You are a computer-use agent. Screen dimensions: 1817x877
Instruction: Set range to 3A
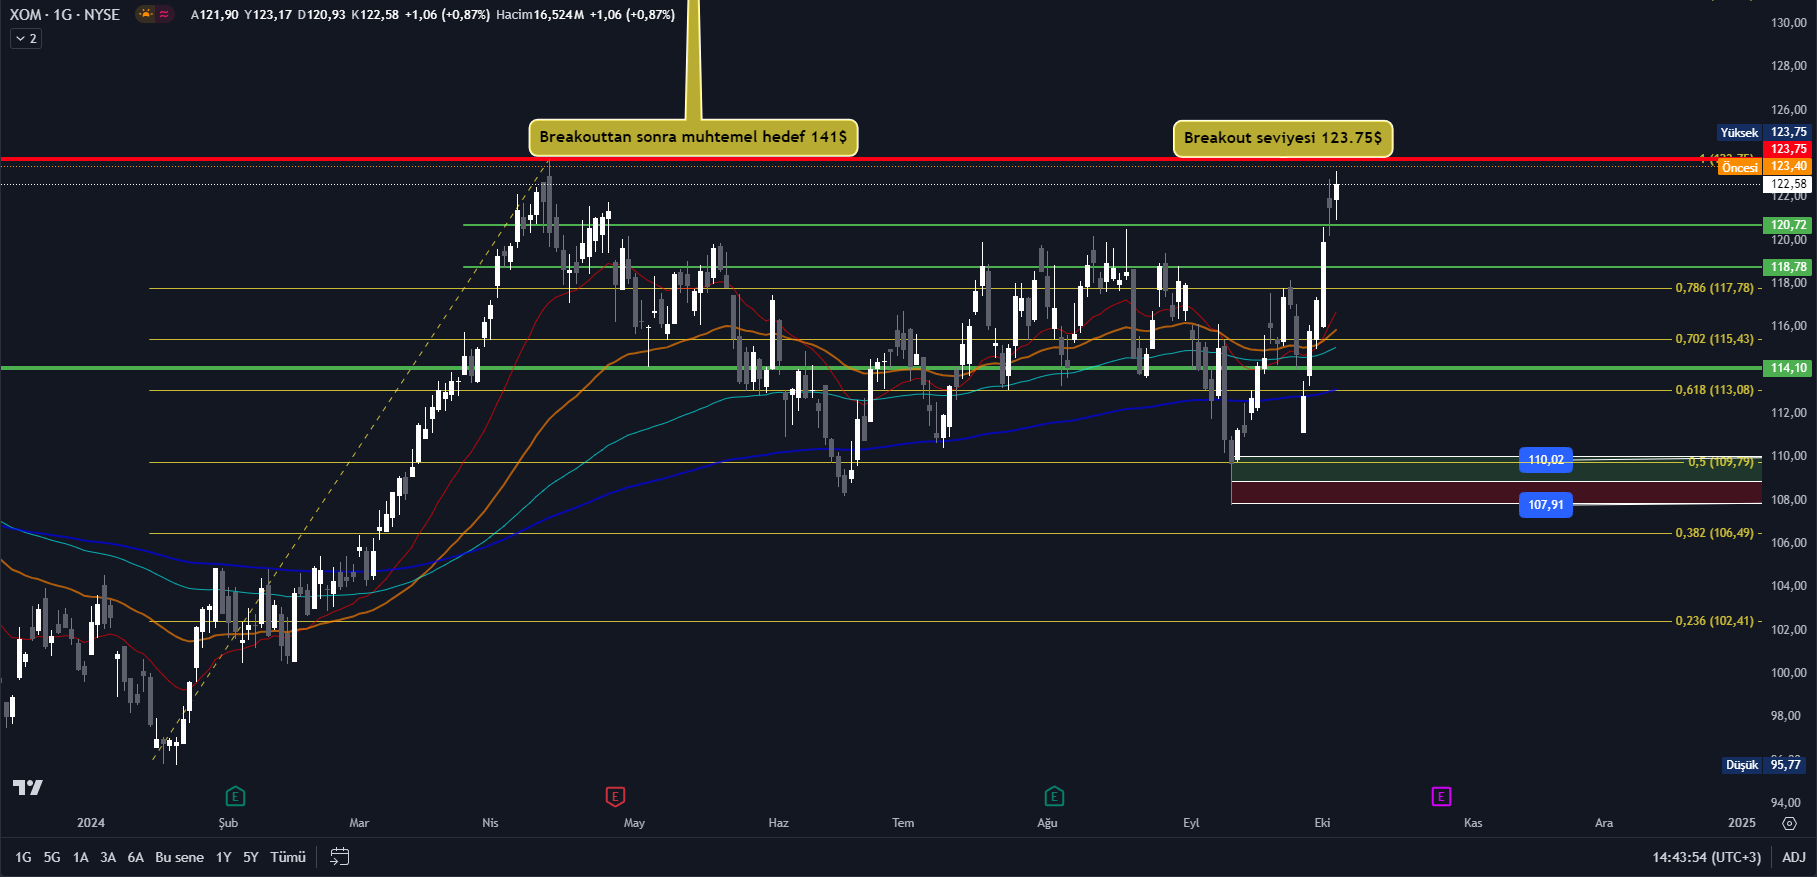coord(108,857)
